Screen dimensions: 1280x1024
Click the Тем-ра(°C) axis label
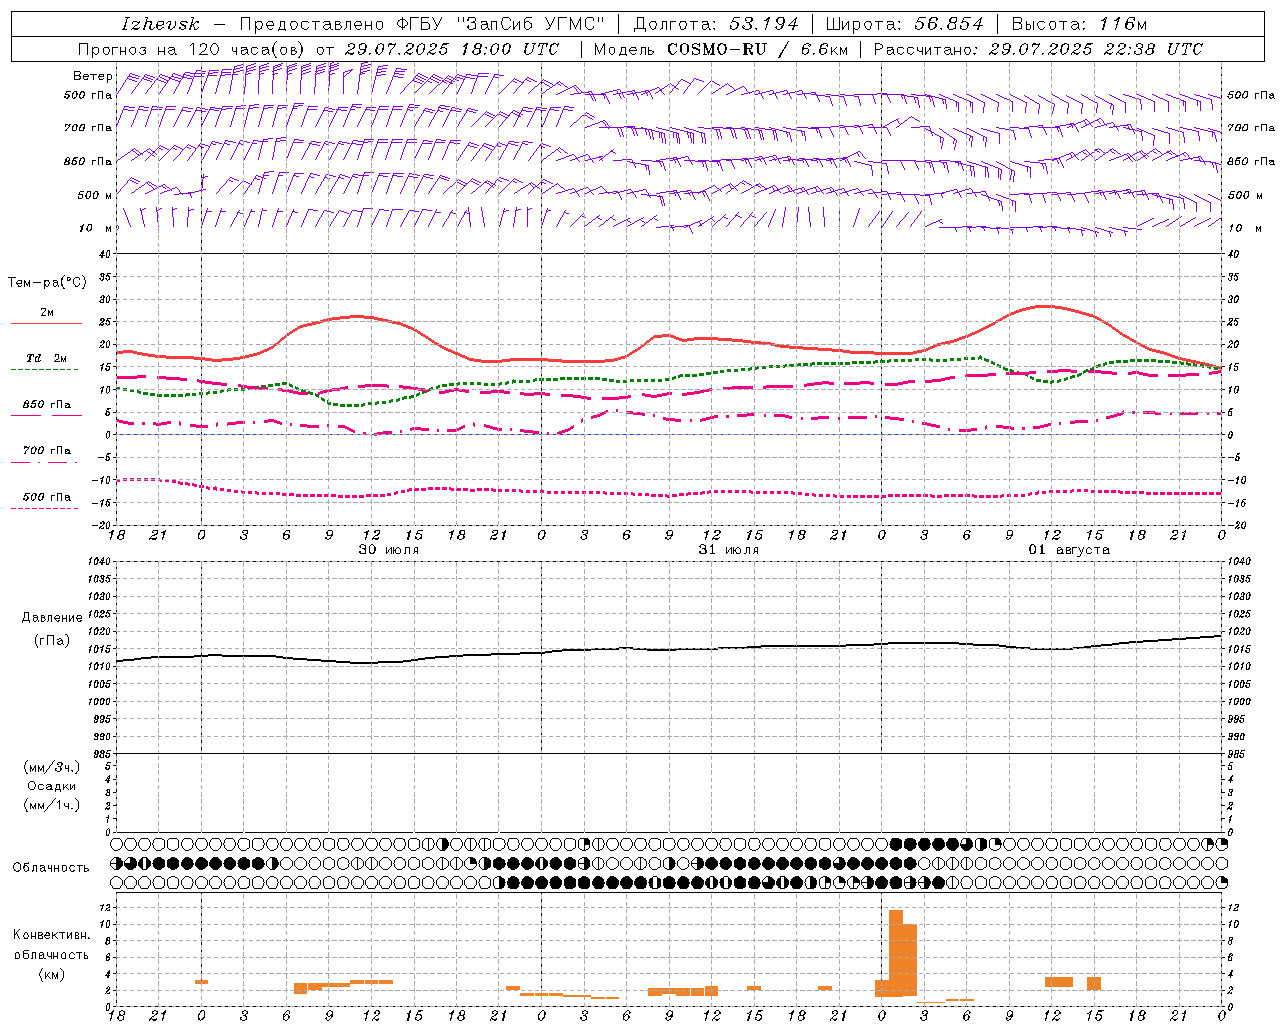(47, 283)
